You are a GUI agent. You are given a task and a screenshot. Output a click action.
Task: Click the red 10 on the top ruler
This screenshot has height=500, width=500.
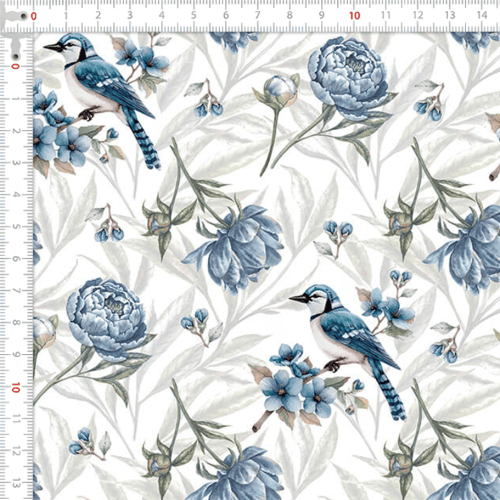coord(355,16)
